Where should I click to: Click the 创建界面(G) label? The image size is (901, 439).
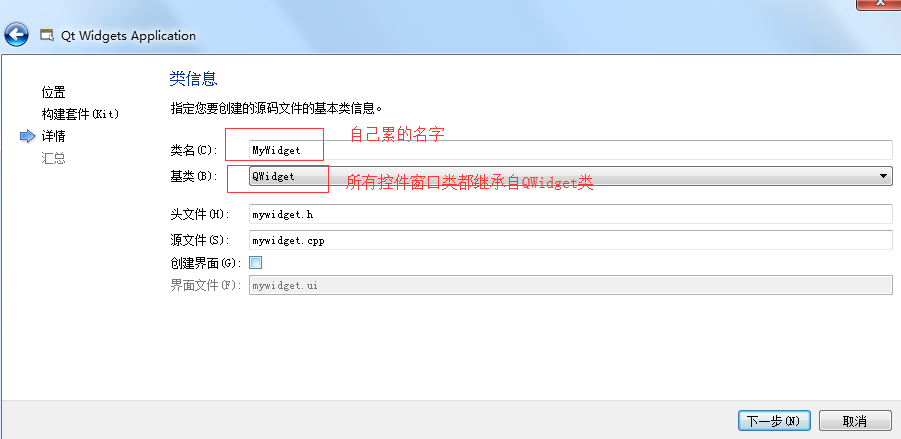tap(205, 263)
